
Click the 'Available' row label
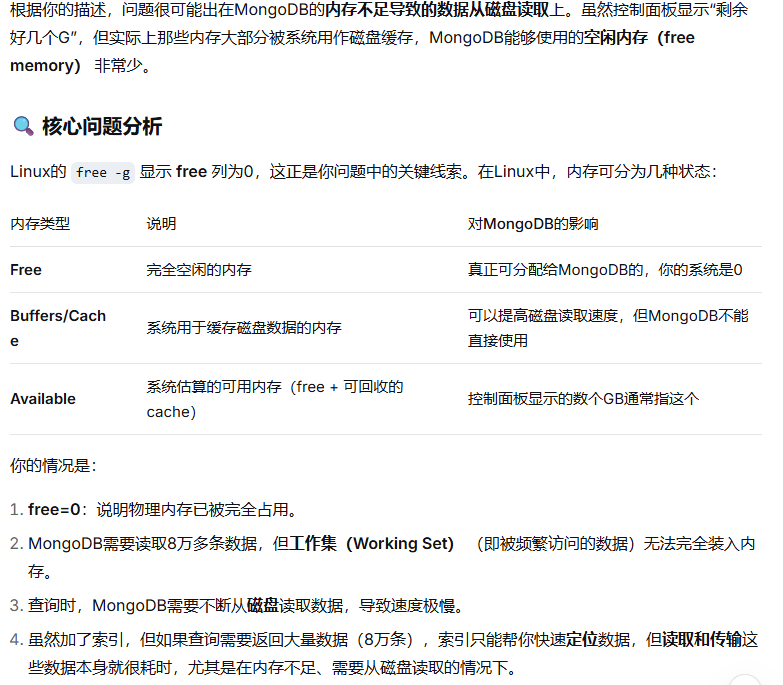coord(43,399)
